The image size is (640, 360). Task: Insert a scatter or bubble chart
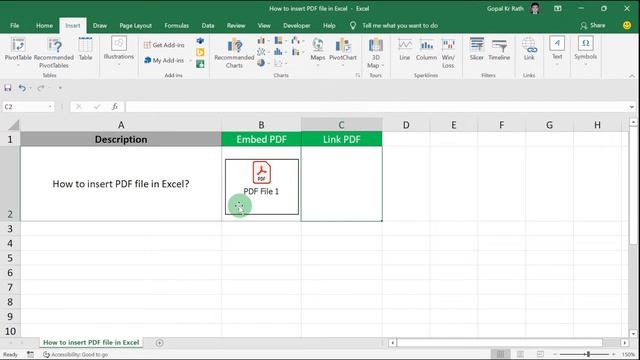[280, 63]
